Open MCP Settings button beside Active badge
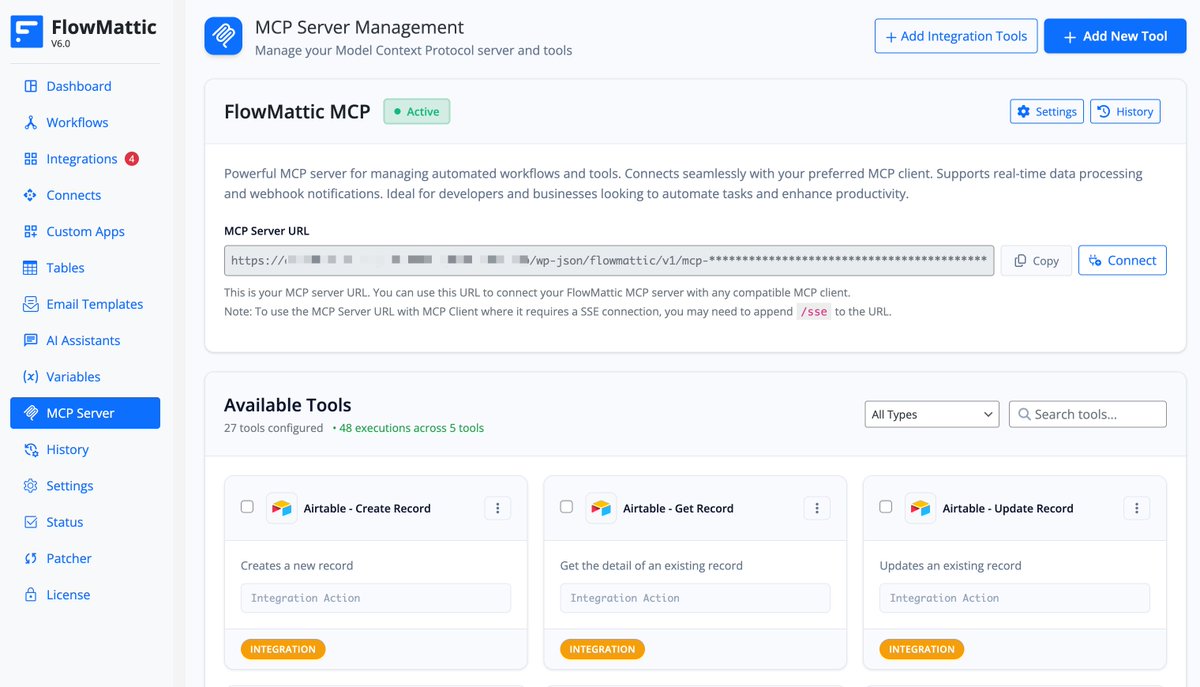Screen dimensions: 1200x687 (x=1047, y=111)
